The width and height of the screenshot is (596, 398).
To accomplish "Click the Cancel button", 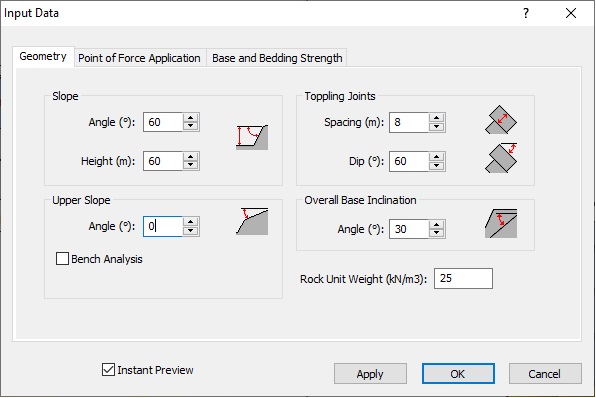I will 545,374.
